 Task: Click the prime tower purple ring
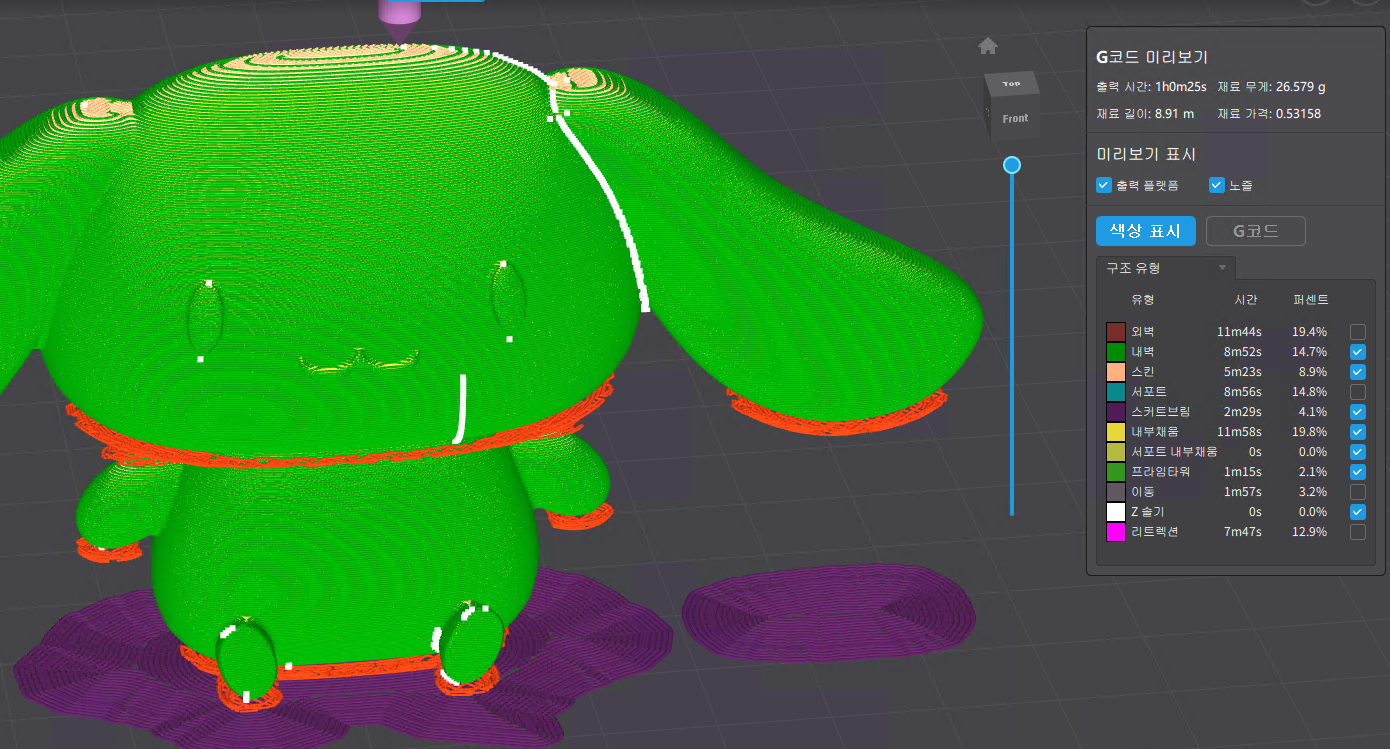click(829, 612)
